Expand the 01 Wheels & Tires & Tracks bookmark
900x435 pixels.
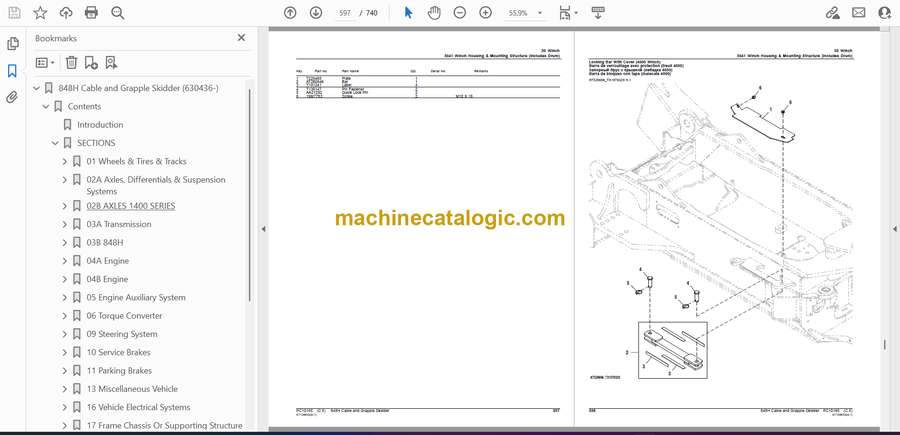point(65,162)
